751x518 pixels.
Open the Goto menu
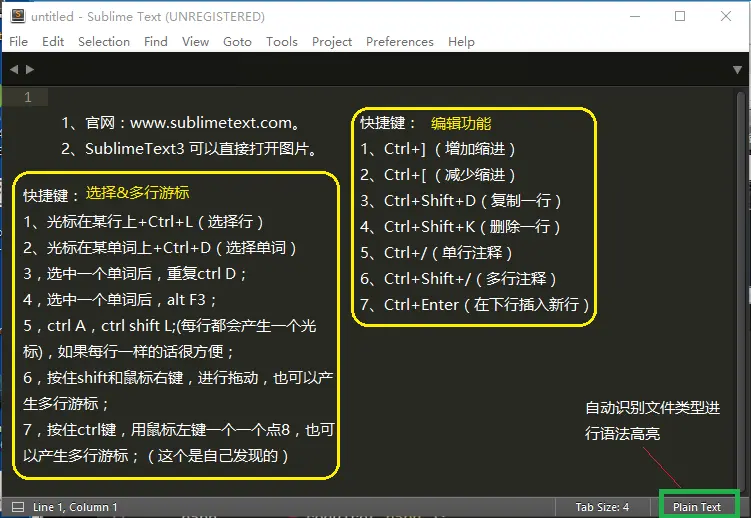coord(237,42)
